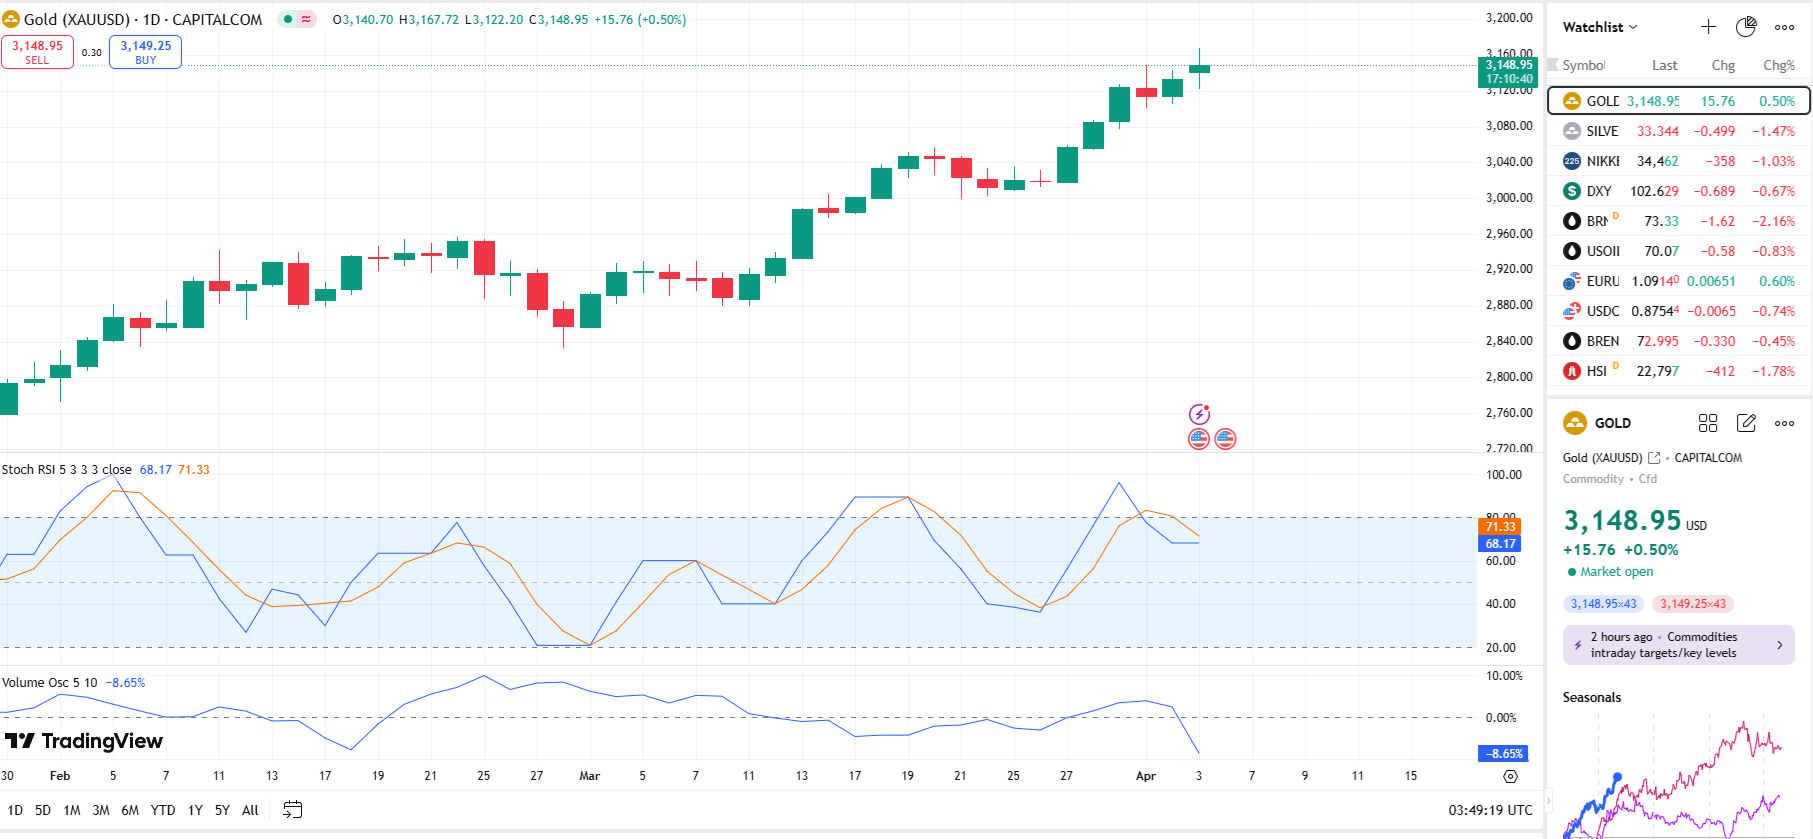Viewport: 1813px width, 839px height.
Task: Expand the Watchlist dropdown
Action: coord(1600,27)
